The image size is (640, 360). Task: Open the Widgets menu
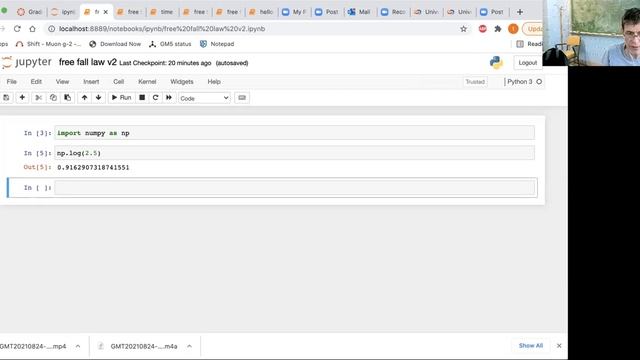pyautogui.click(x=182, y=82)
